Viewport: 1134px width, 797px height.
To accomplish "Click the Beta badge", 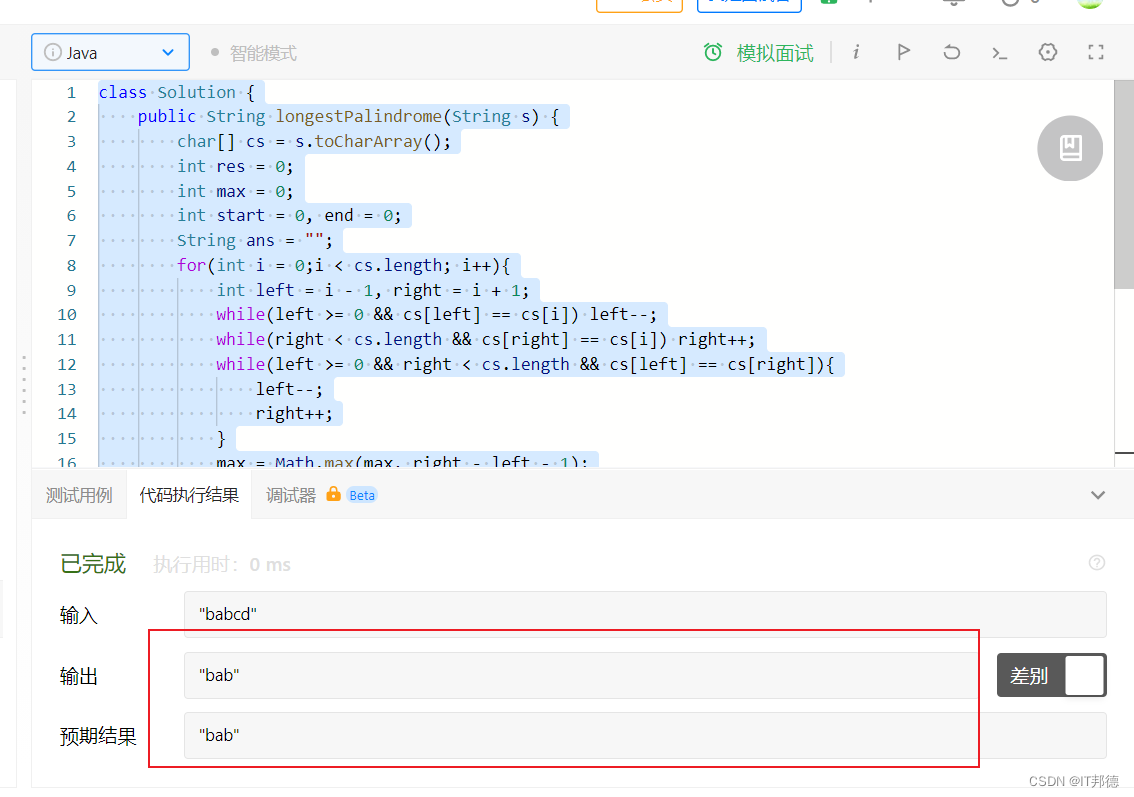I will pos(362,495).
